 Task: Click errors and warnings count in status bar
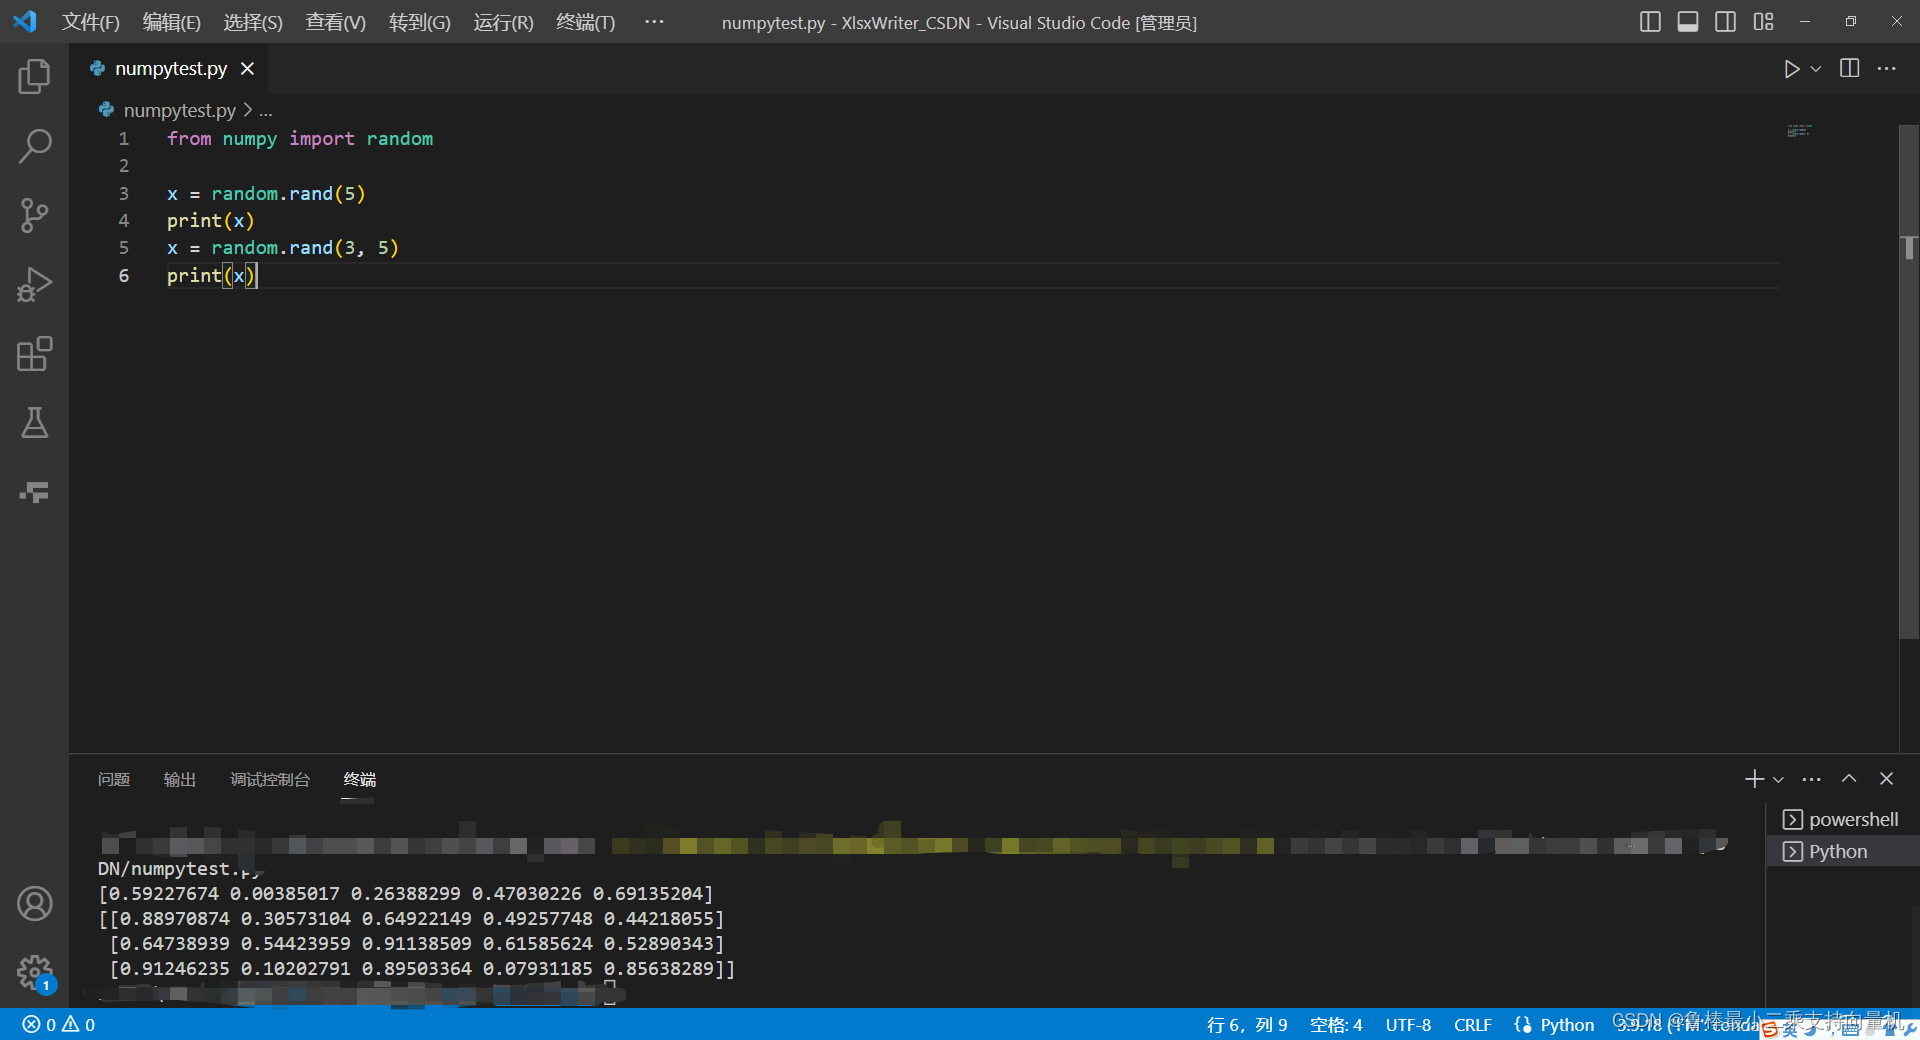click(59, 1025)
